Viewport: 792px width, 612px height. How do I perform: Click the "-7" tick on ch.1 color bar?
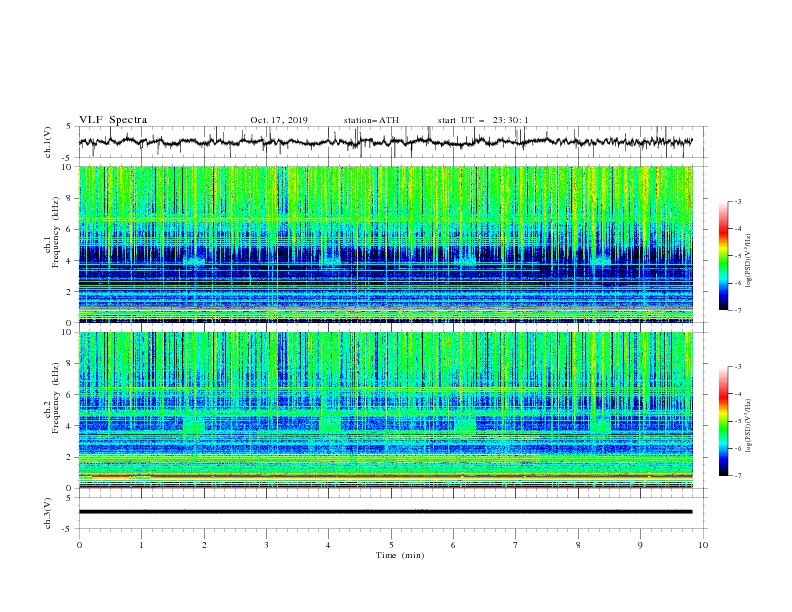(x=738, y=310)
